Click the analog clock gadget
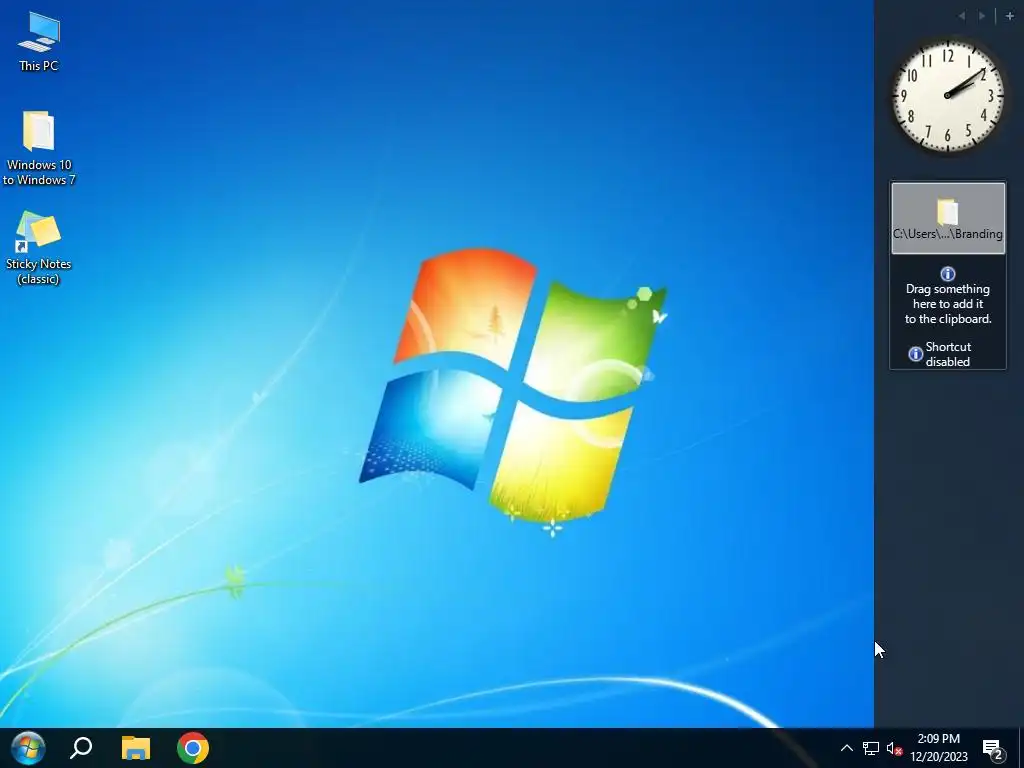 click(x=948, y=96)
